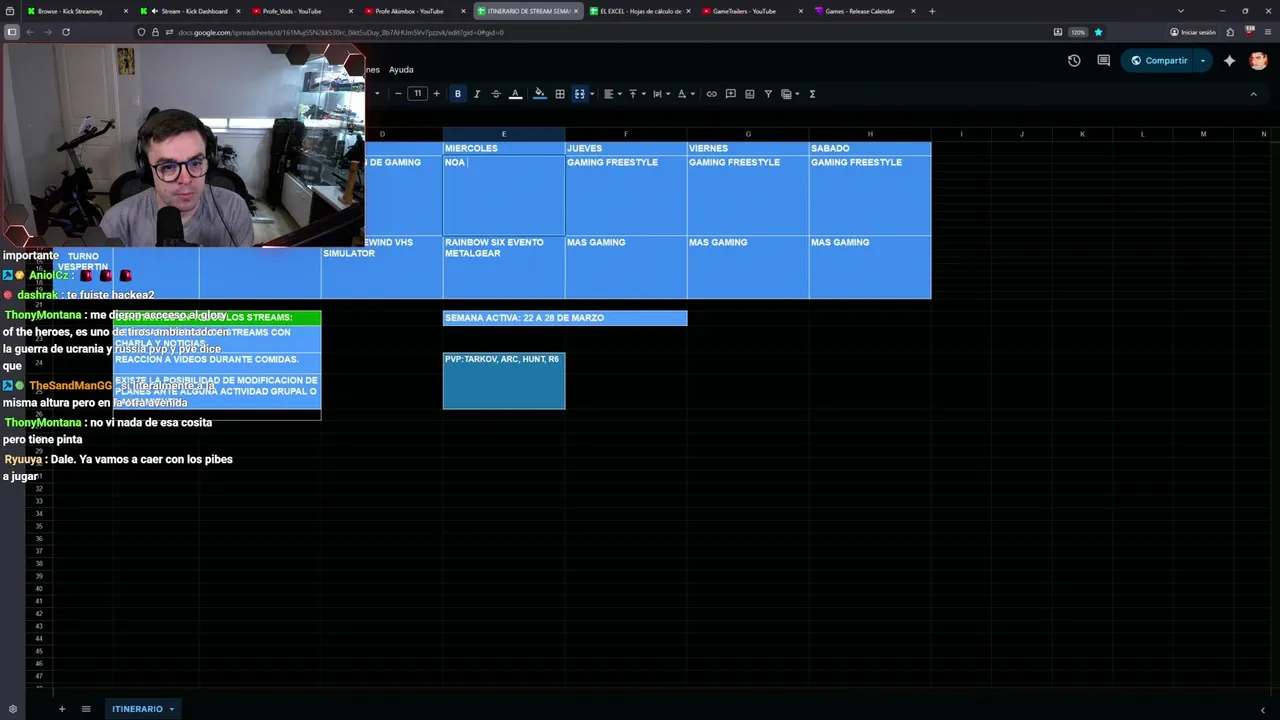
Task: Expand the filter views dropdown arrow
Action: click(798, 94)
